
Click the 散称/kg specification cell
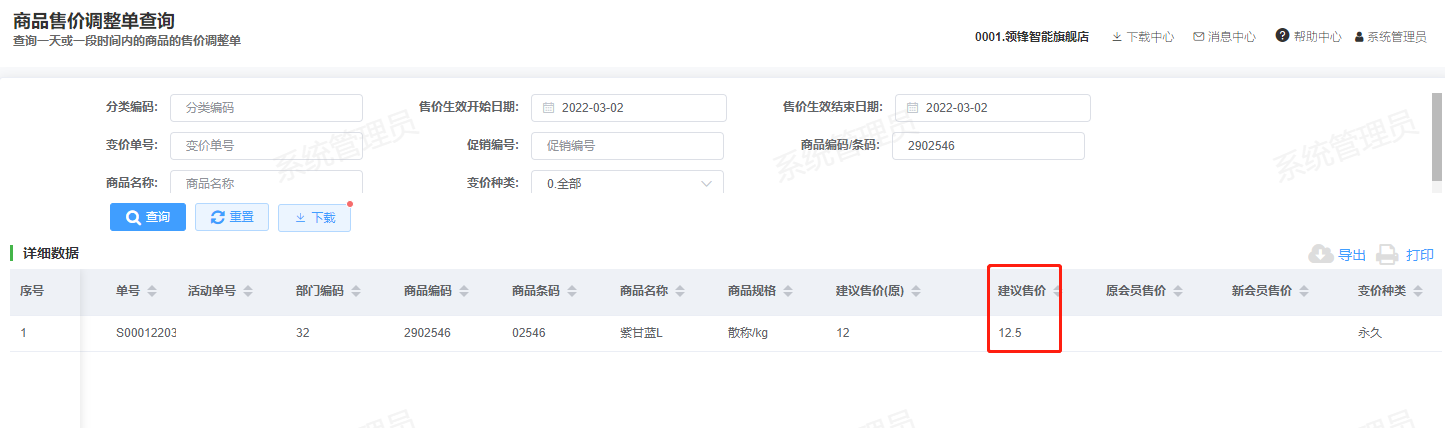(747, 333)
